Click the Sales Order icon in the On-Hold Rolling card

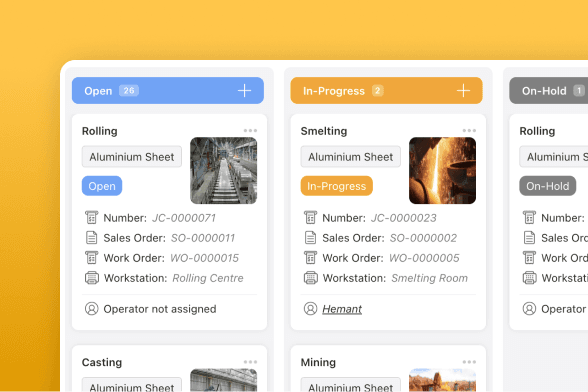[530, 238]
